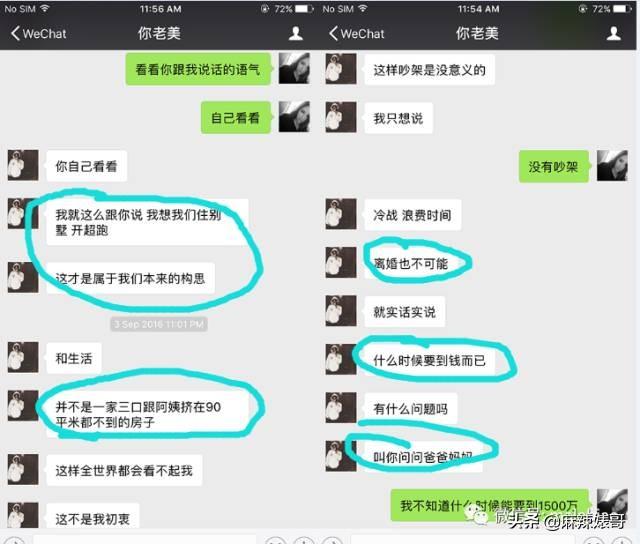
Task: Select message 并不是一家三口跟阿姨挤在90平米
Action: (x=148, y=414)
